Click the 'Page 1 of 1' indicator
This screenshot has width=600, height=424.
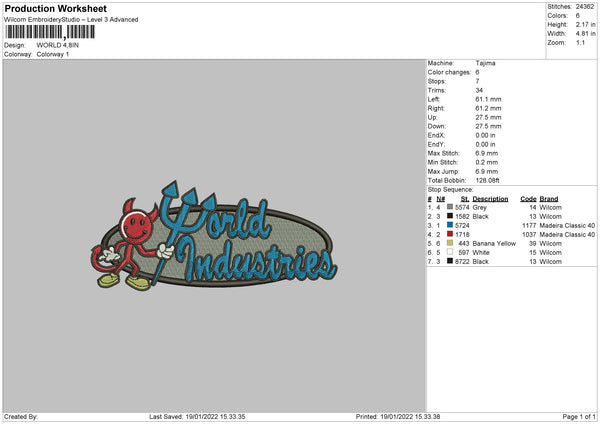579,417
